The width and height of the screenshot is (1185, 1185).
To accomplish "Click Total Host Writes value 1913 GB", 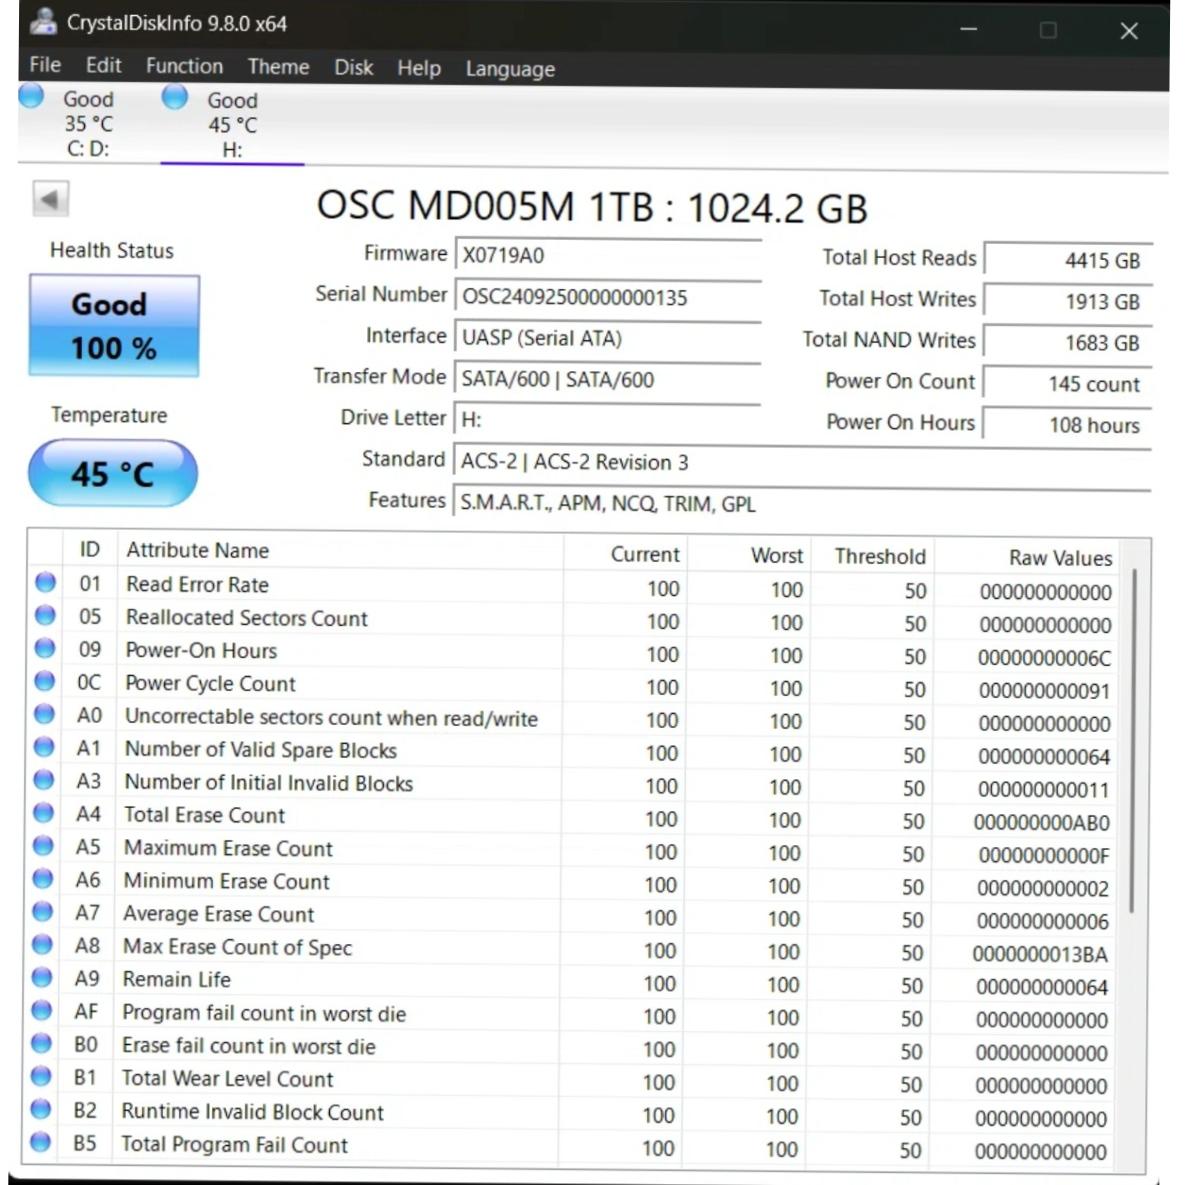I will pos(1069,302).
